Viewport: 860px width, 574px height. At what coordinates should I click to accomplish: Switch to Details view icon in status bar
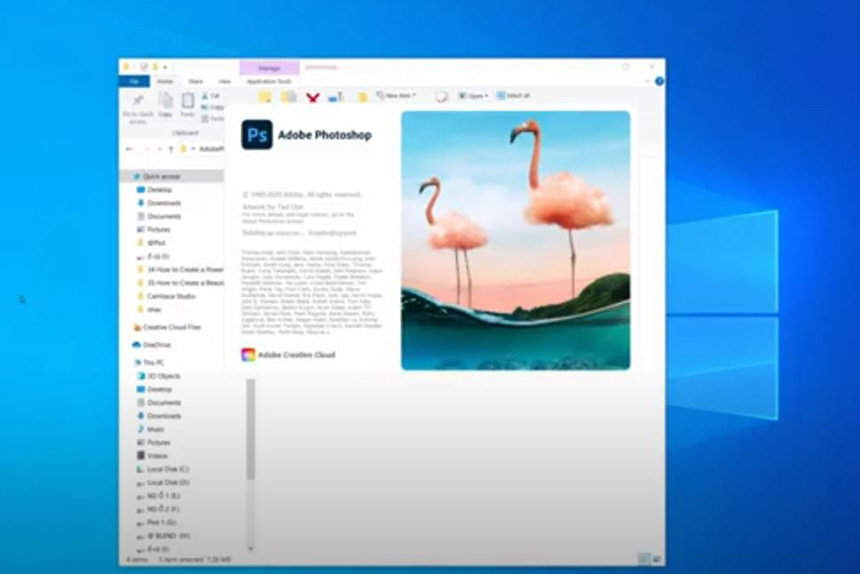pyautogui.click(x=643, y=559)
